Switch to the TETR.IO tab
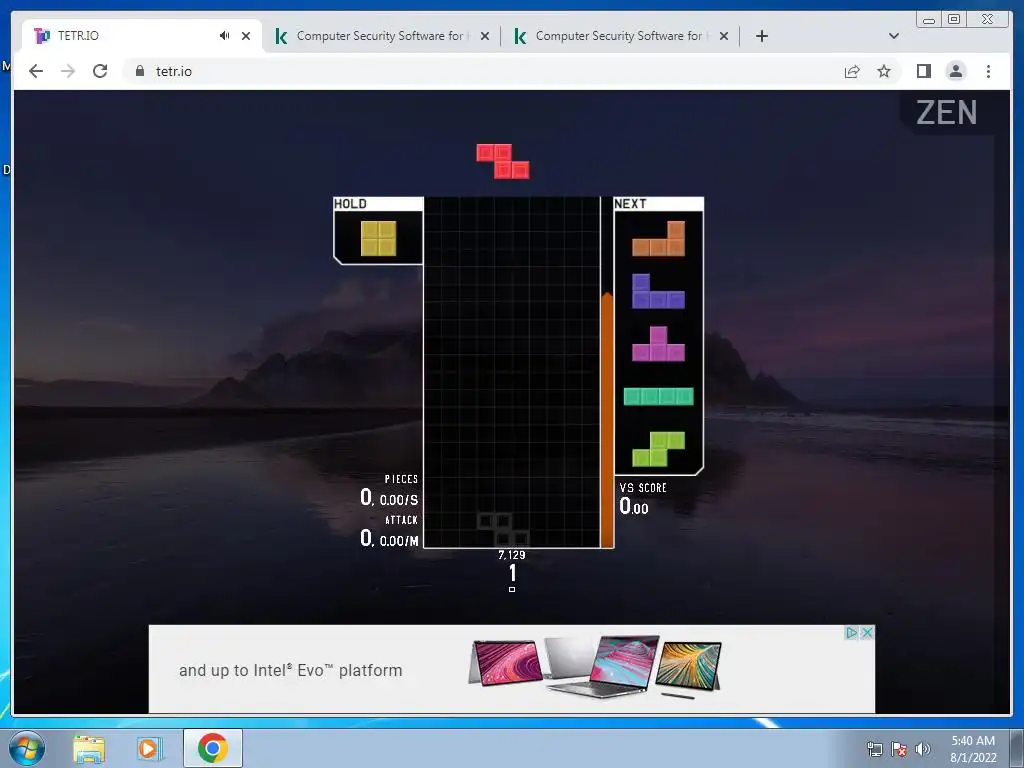This screenshot has height=768, width=1024. point(140,36)
